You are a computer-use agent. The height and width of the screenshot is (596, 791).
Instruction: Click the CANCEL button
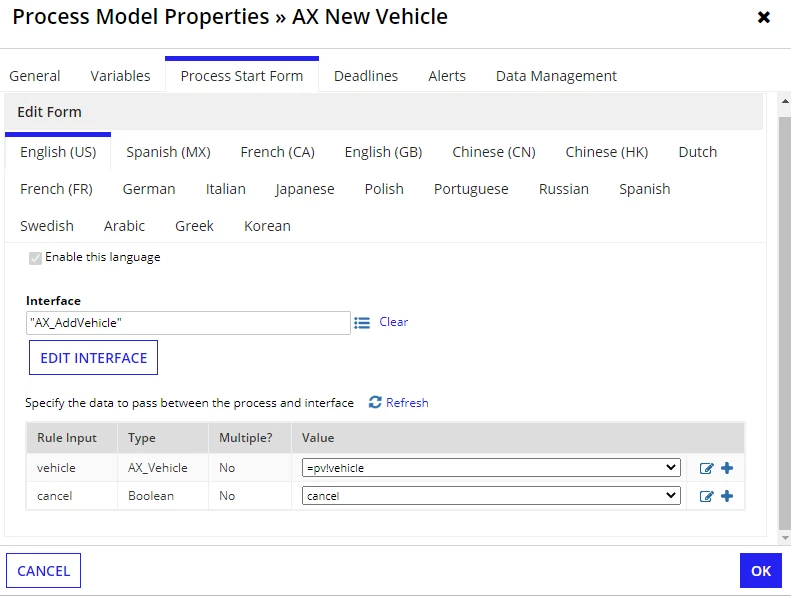point(43,571)
